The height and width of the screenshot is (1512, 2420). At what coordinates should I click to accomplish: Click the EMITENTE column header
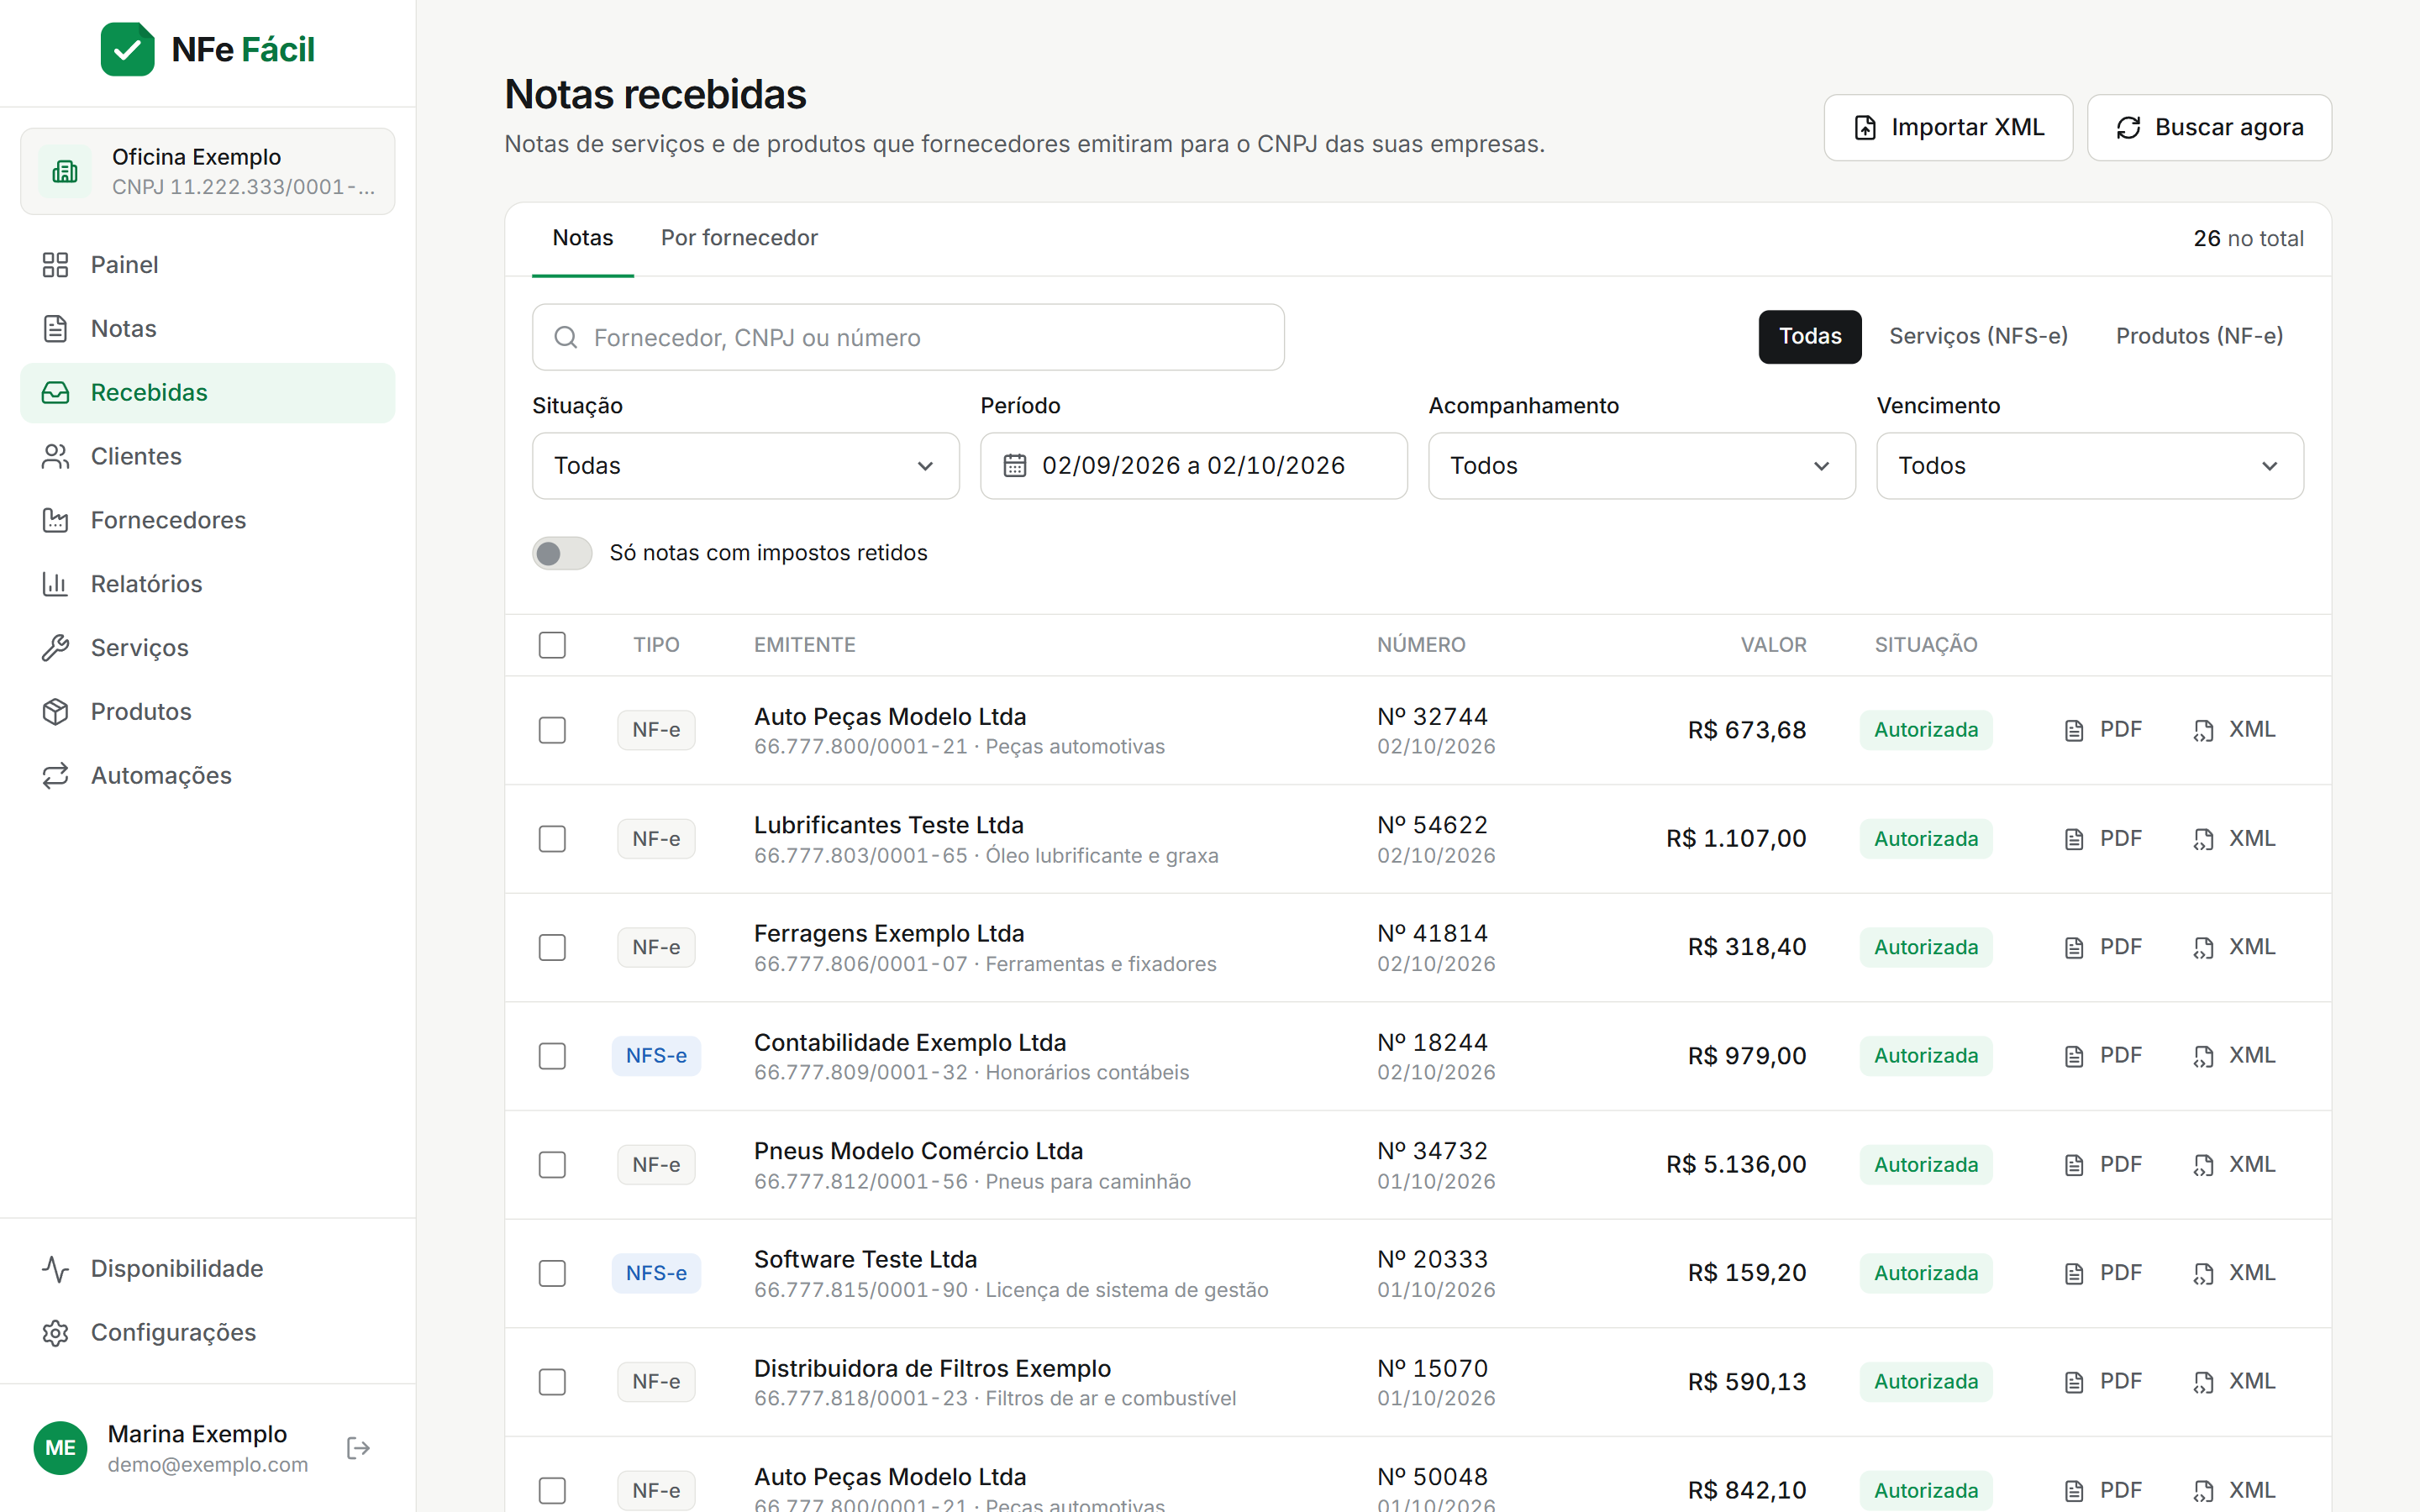[804, 645]
